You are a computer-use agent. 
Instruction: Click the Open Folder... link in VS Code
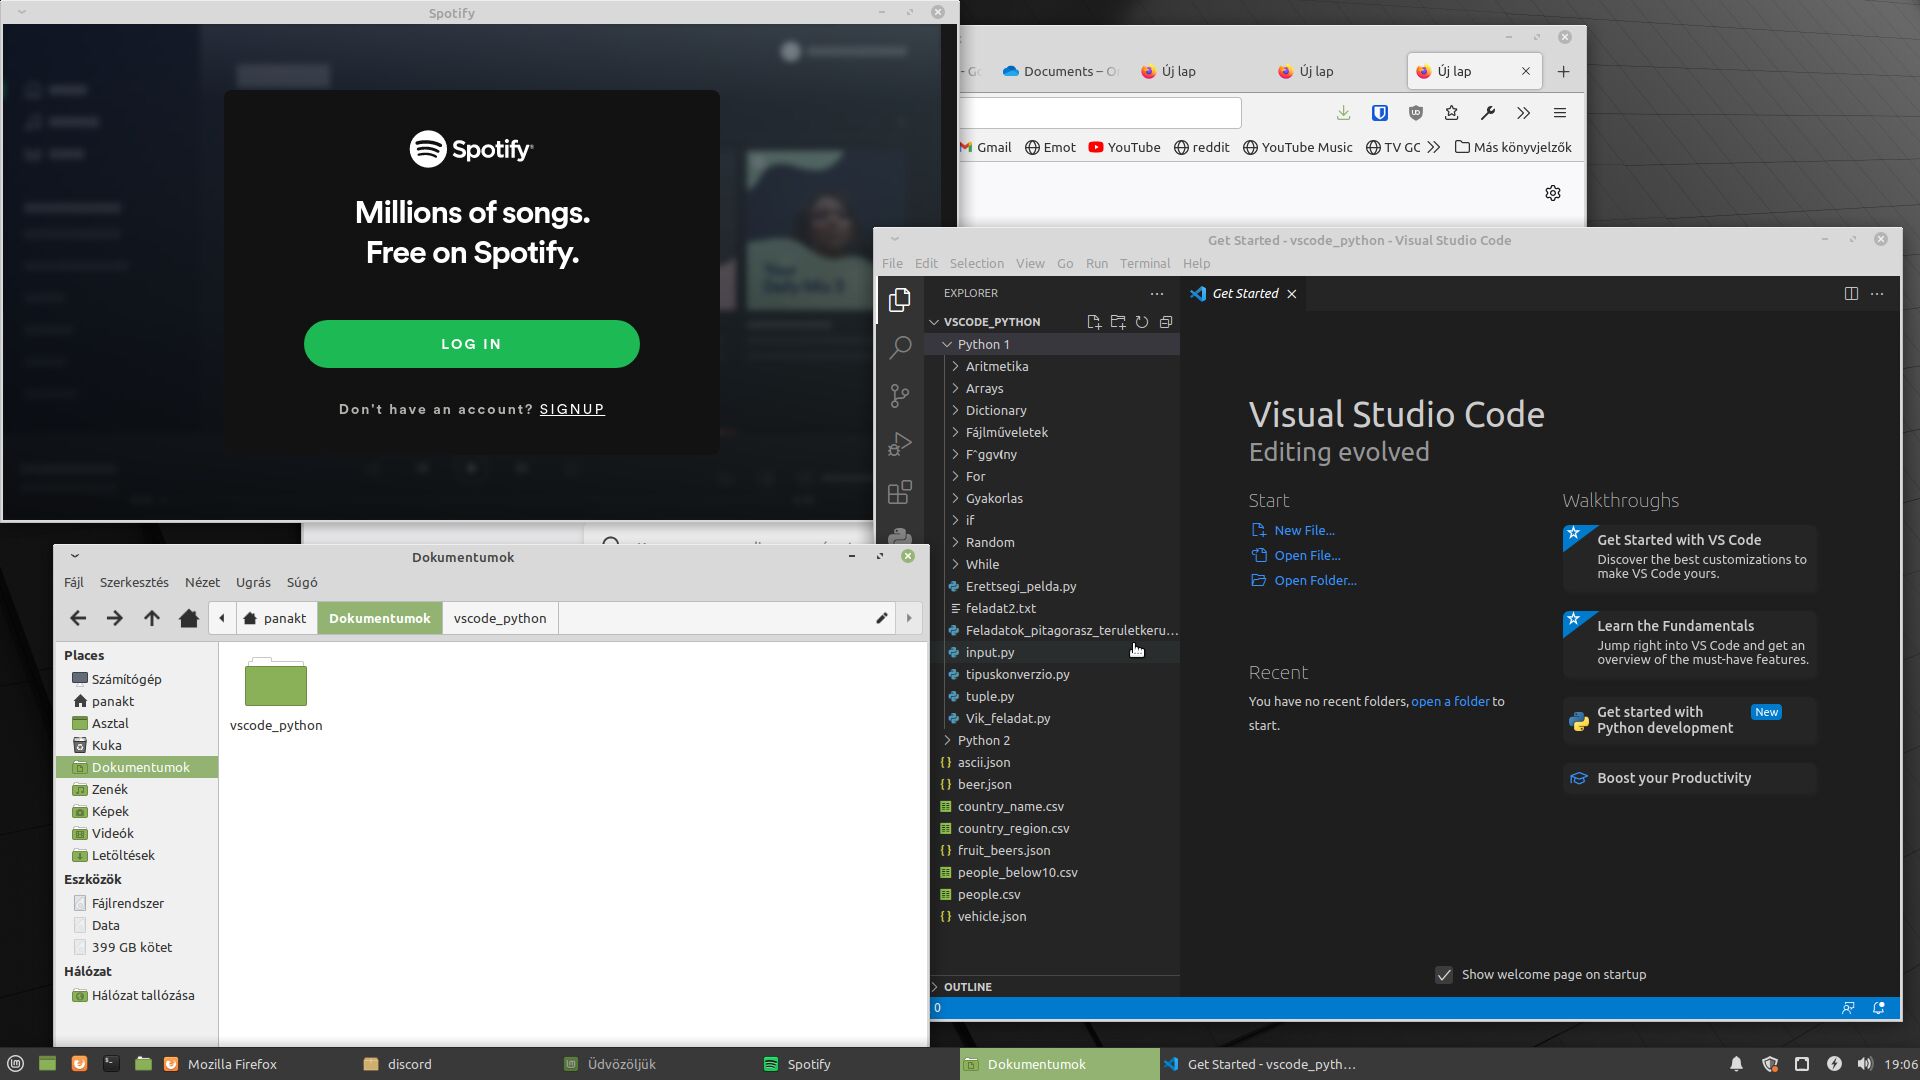[x=1315, y=580]
